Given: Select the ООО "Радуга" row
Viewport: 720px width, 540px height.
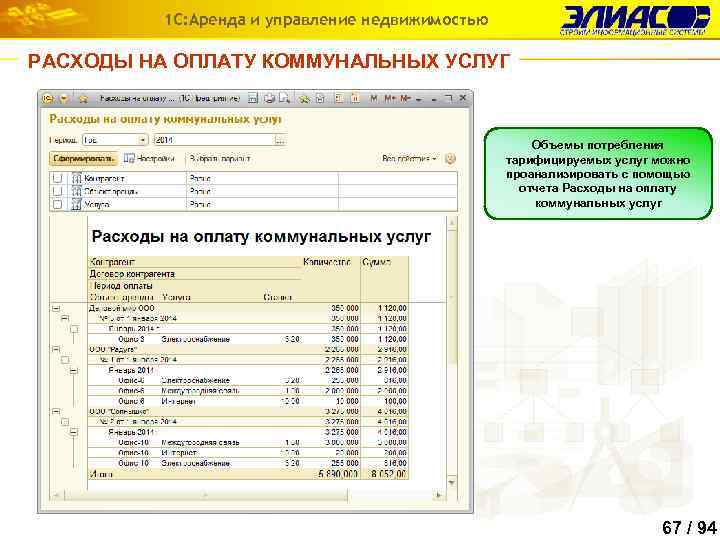Looking at the screenshot, I should 248,349.
